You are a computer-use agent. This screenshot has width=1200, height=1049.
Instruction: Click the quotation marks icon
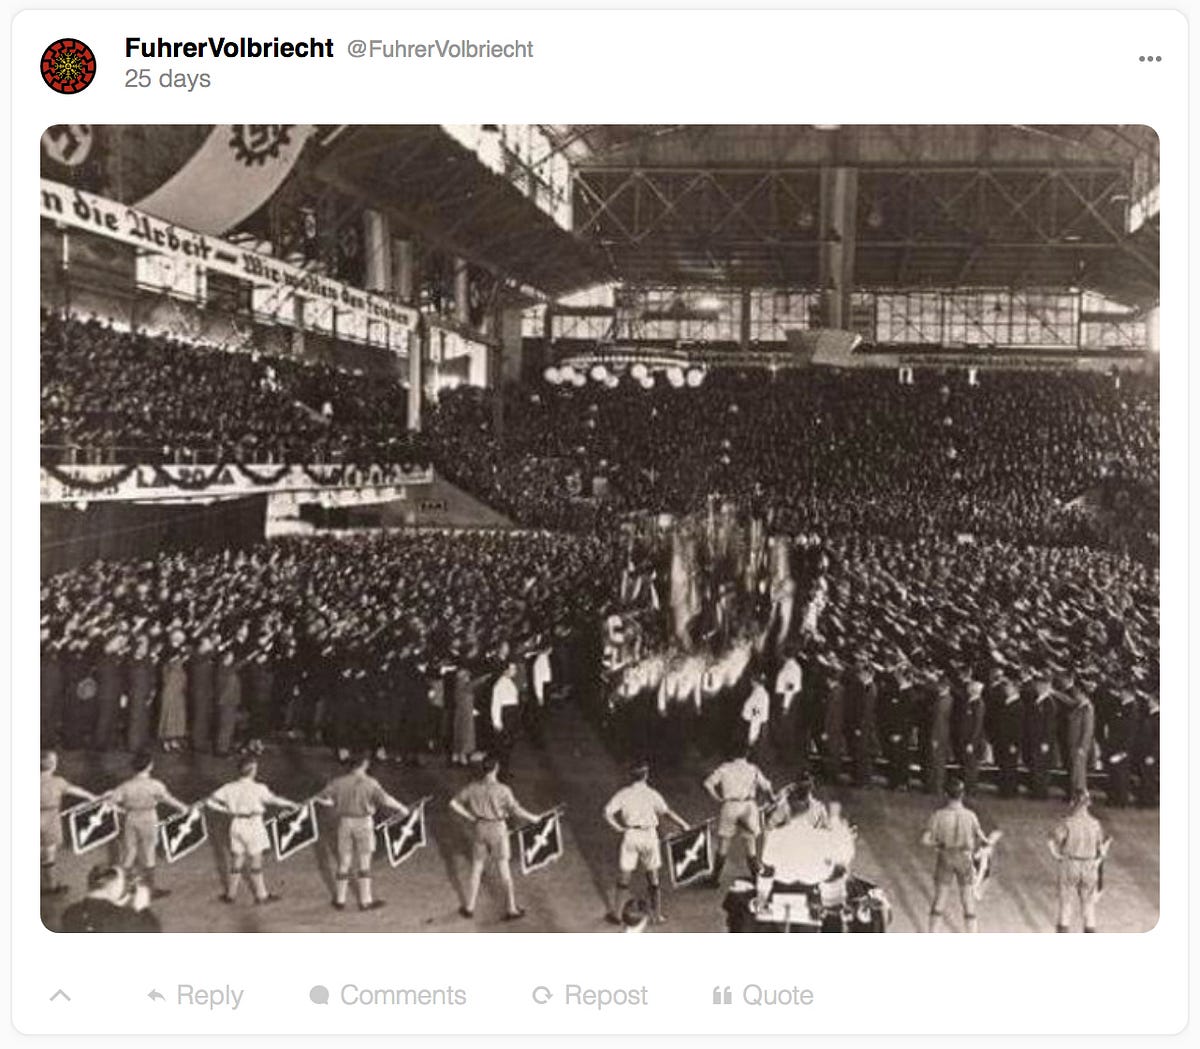722,995
